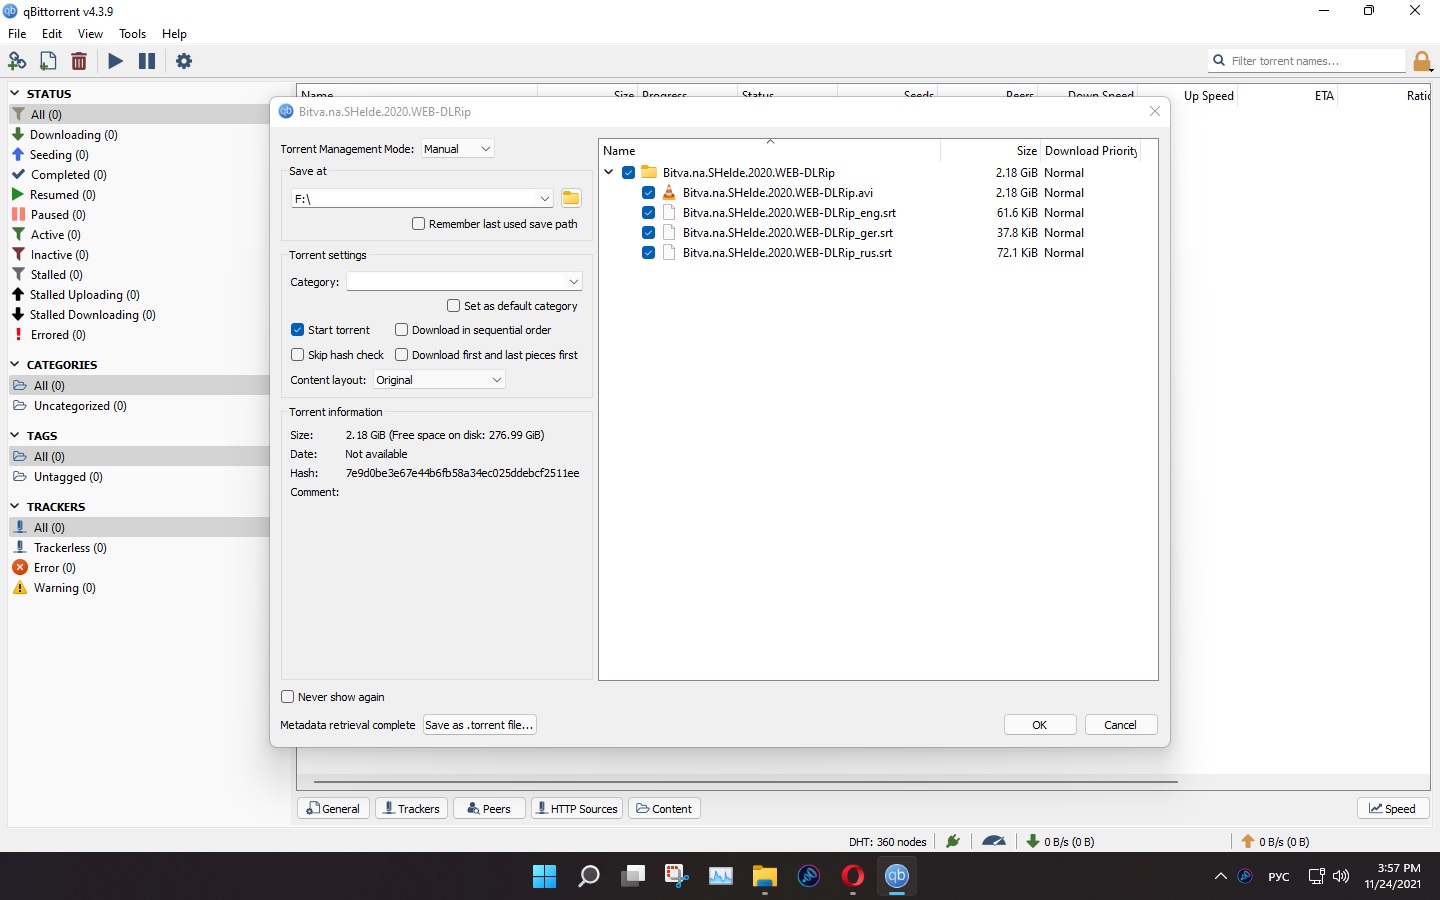Switch to the Peers tab
The height and width of the screenshot is (900, 1440).
pos(489,808)
